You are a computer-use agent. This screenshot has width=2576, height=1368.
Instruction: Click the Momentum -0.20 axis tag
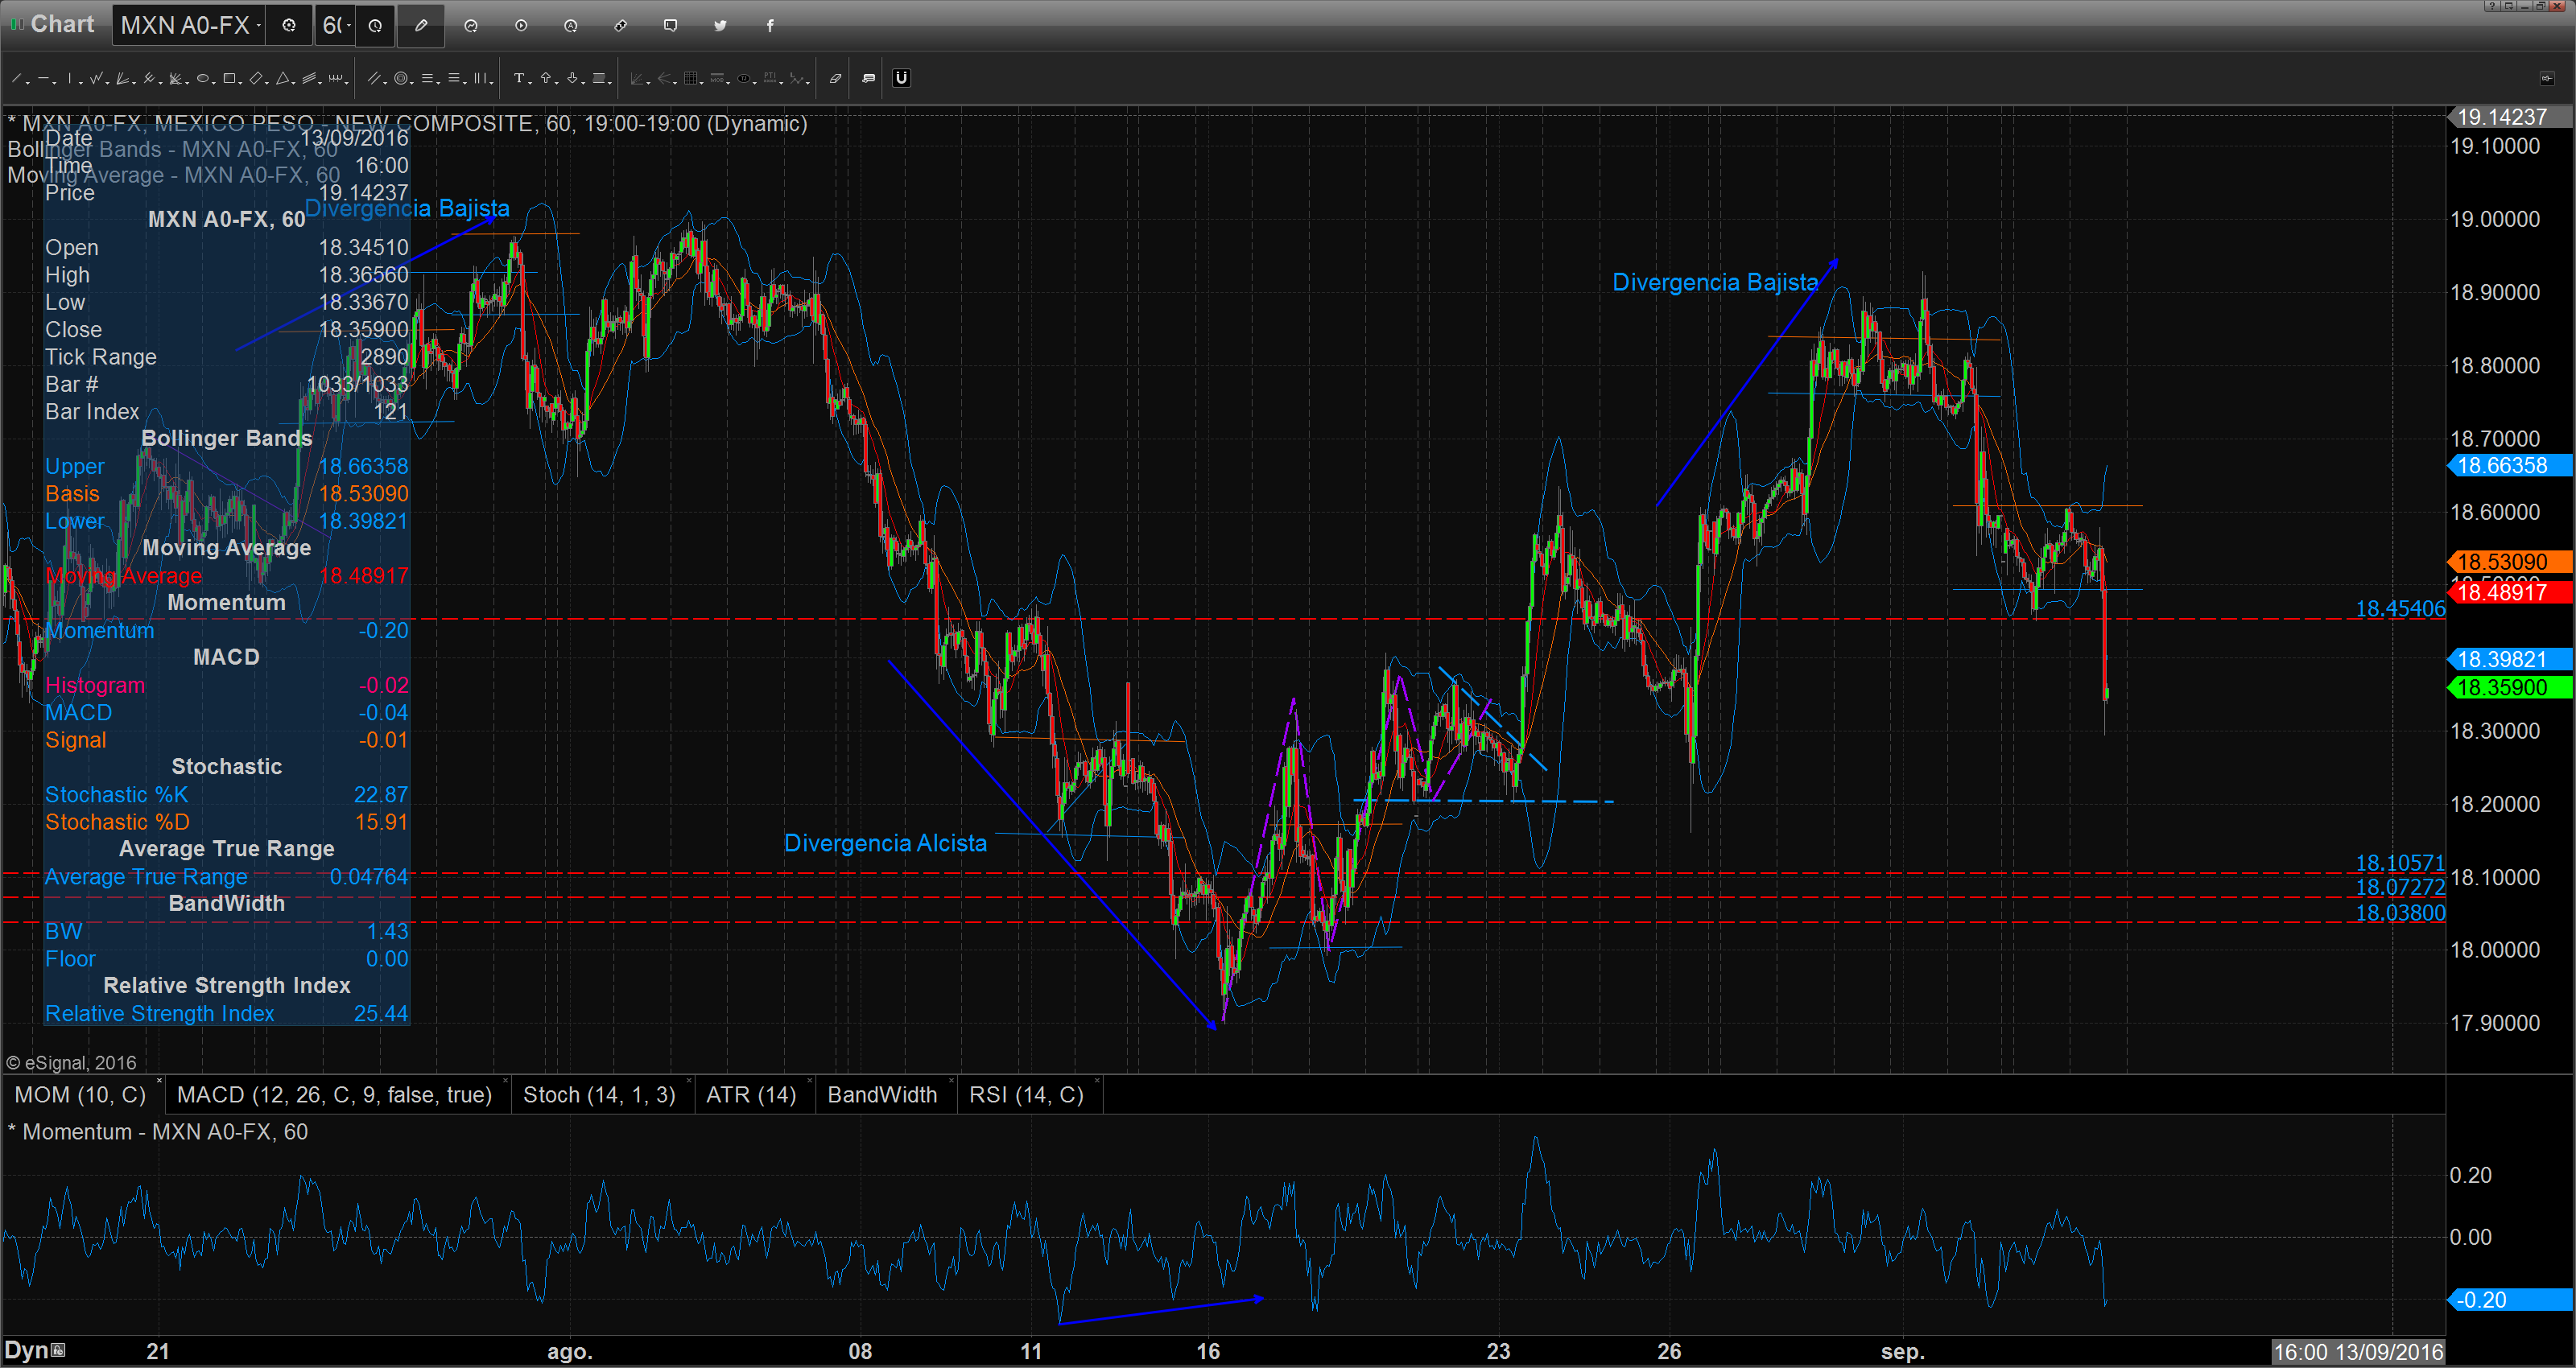point(2510,1300)
